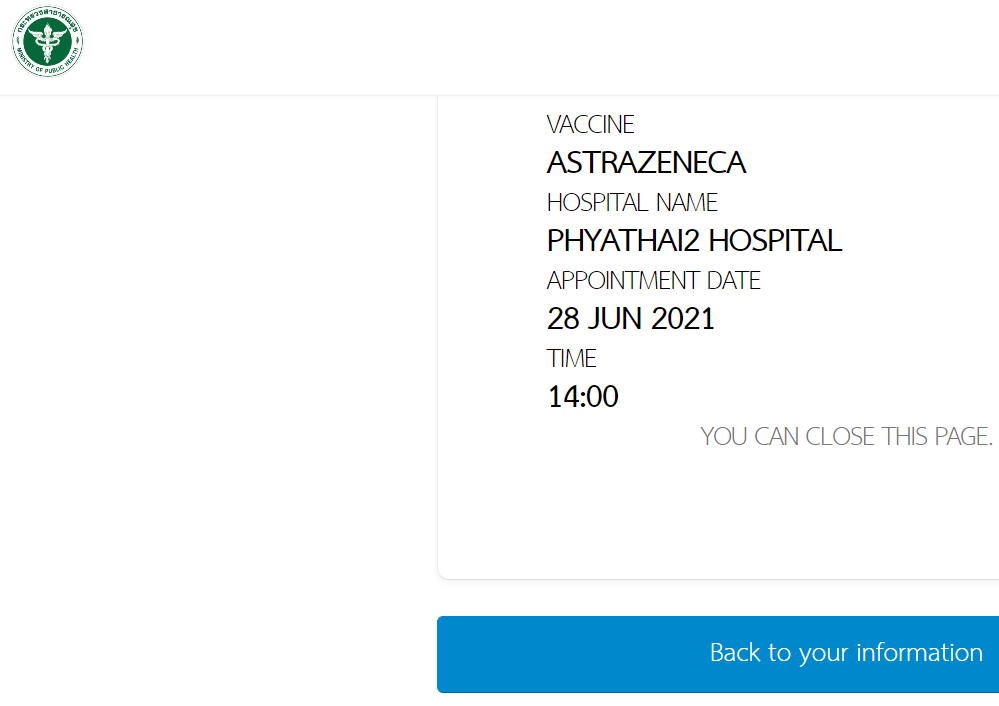Click the HOSPITAL NAME field label

tap(632, 203)
